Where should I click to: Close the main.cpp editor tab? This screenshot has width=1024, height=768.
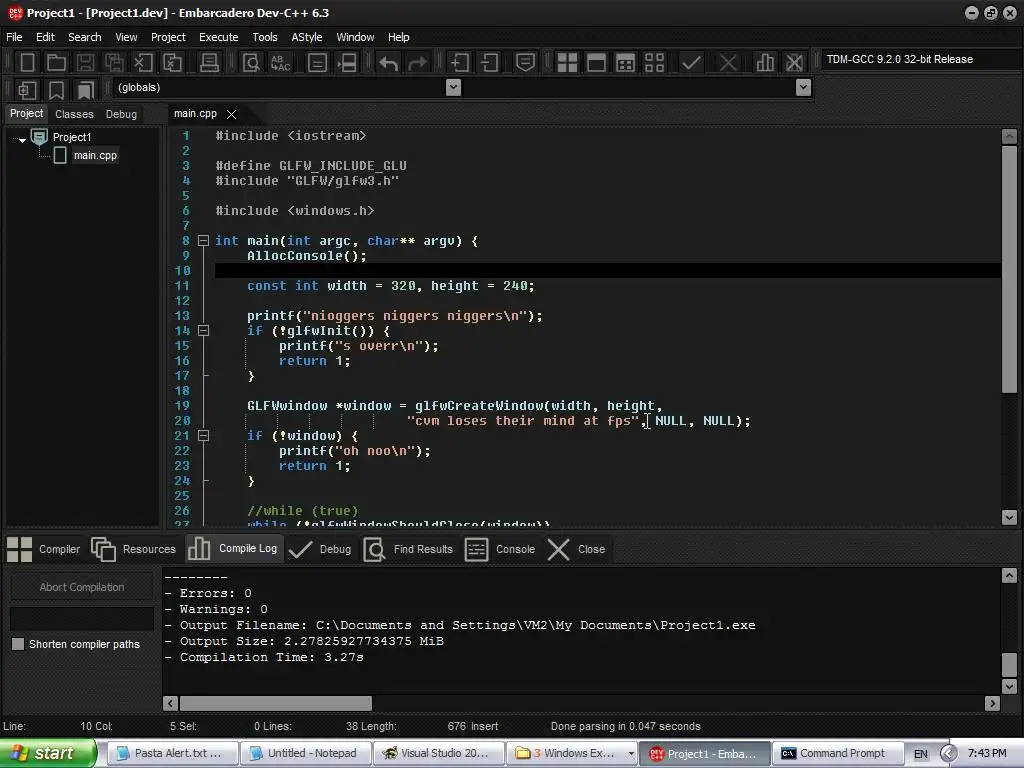[231, 114]
